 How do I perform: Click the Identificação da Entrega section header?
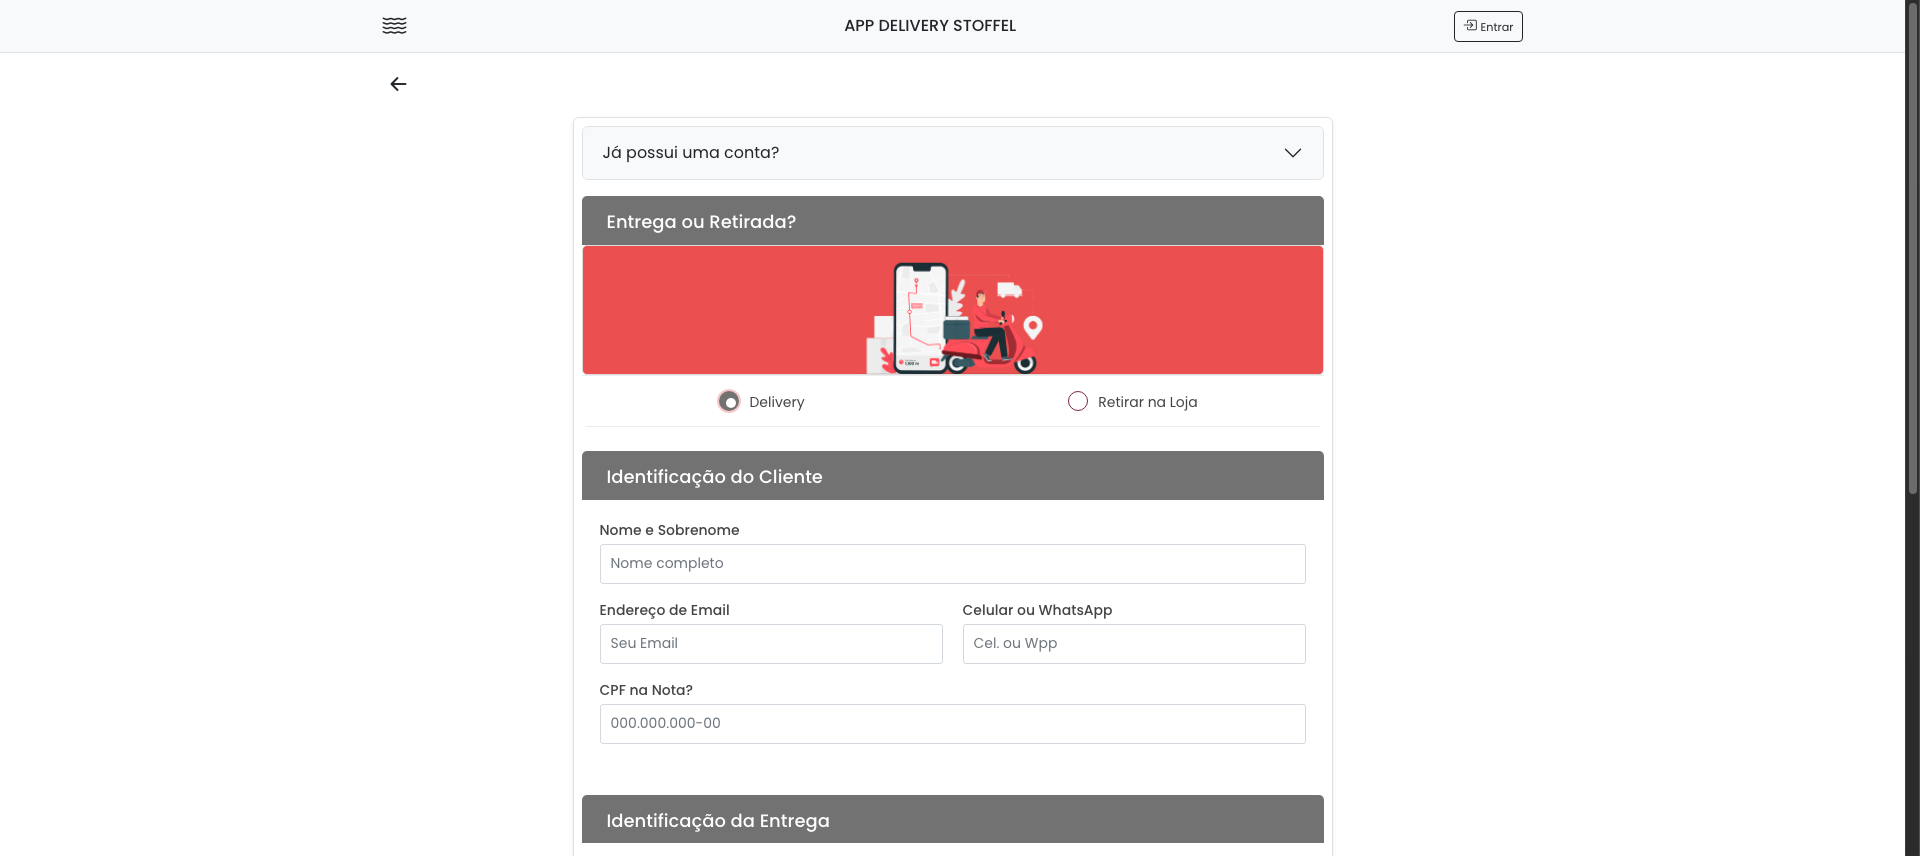tap(953, 820)
